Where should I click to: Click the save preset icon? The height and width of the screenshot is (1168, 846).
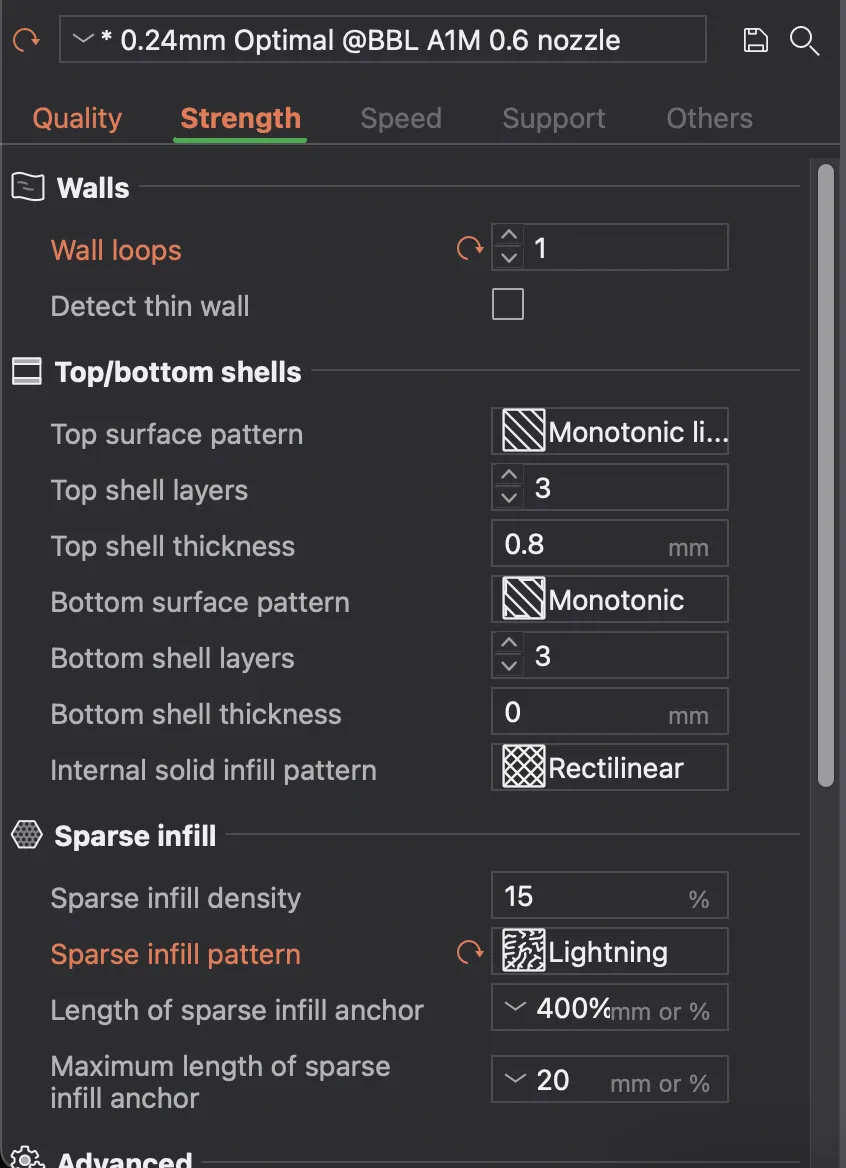(756, 40)
